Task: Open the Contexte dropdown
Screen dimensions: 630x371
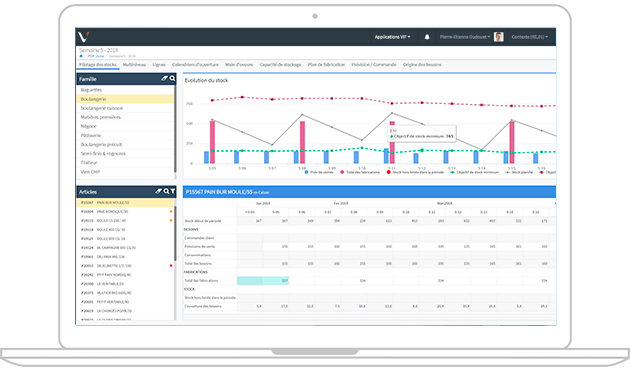Action: pos(530,37)
